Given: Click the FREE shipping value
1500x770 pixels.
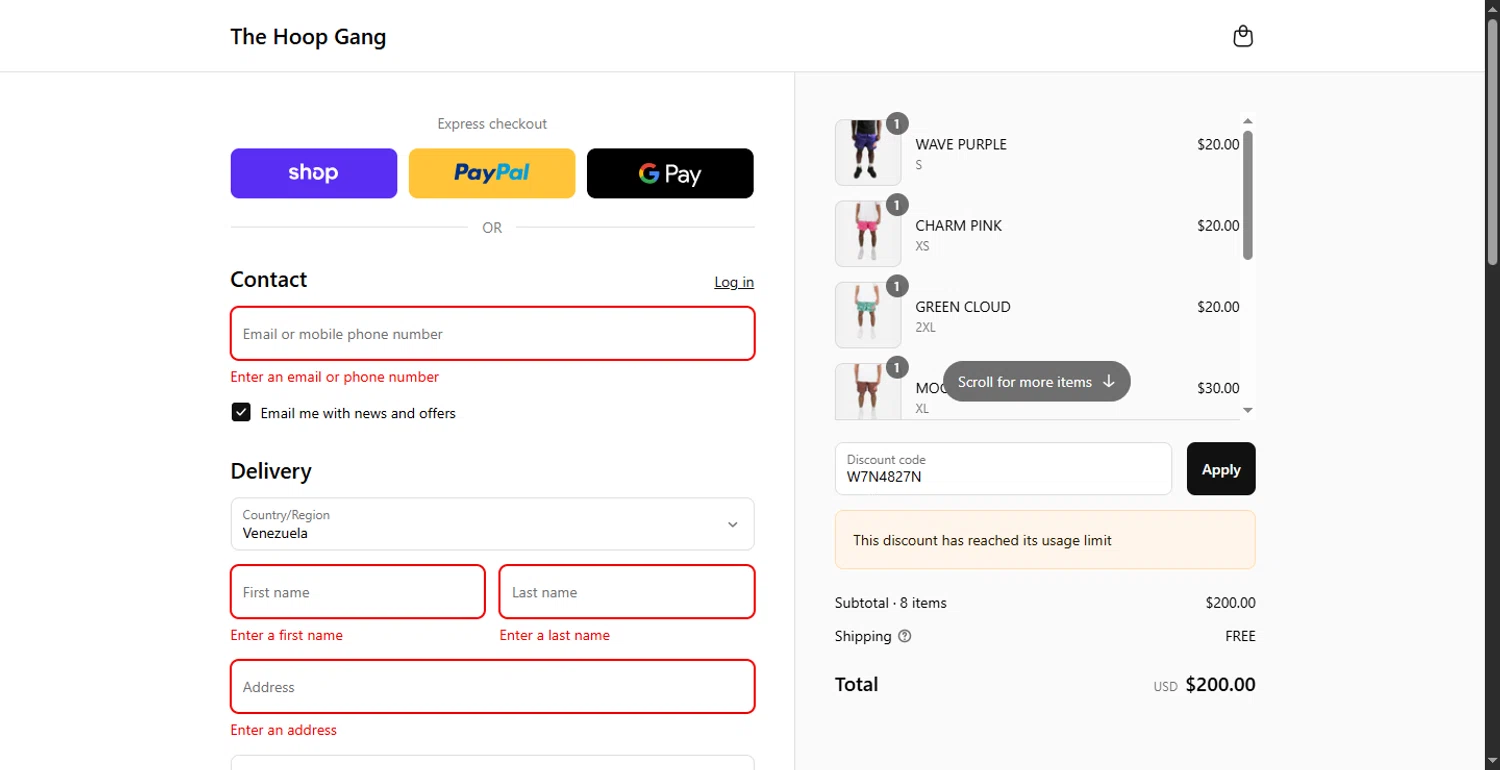Looking at the screenshot, I should point(1240,636).
